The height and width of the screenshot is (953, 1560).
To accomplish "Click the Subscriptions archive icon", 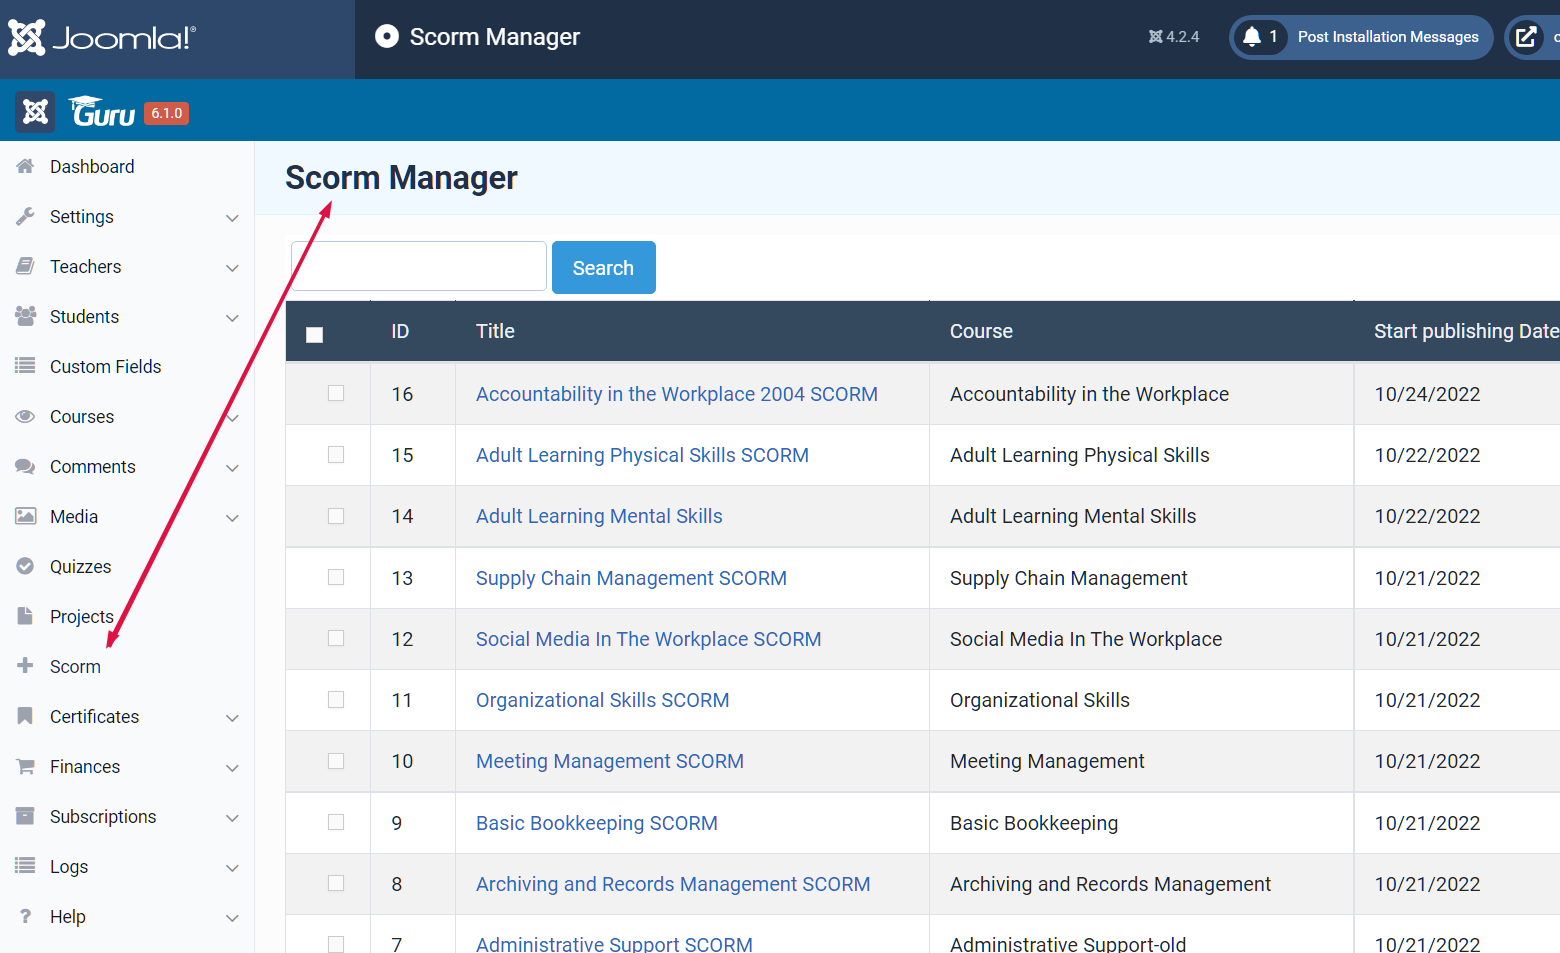I will pyautogui.click(x=25, y=816).
